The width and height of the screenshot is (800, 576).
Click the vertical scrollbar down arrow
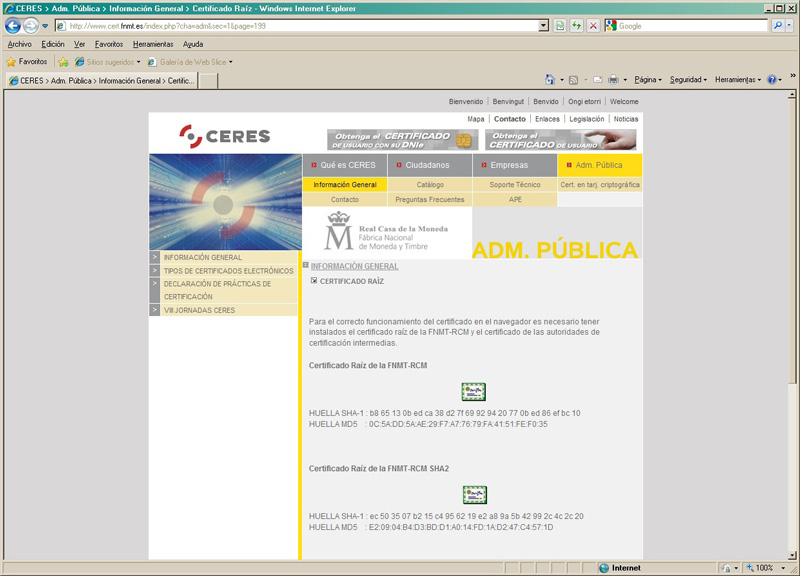click(x=792, y=556)
